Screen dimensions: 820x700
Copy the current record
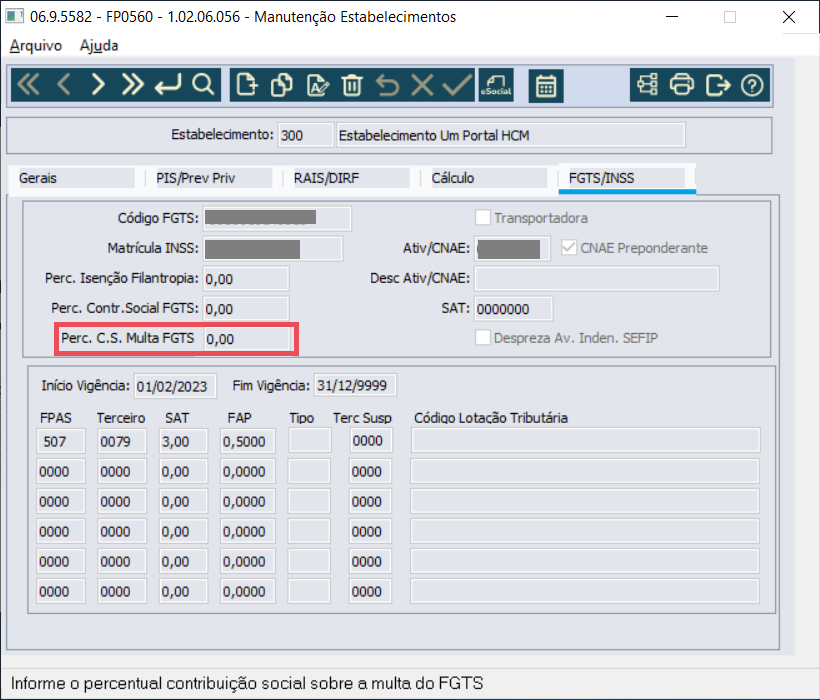coord(282,84)
